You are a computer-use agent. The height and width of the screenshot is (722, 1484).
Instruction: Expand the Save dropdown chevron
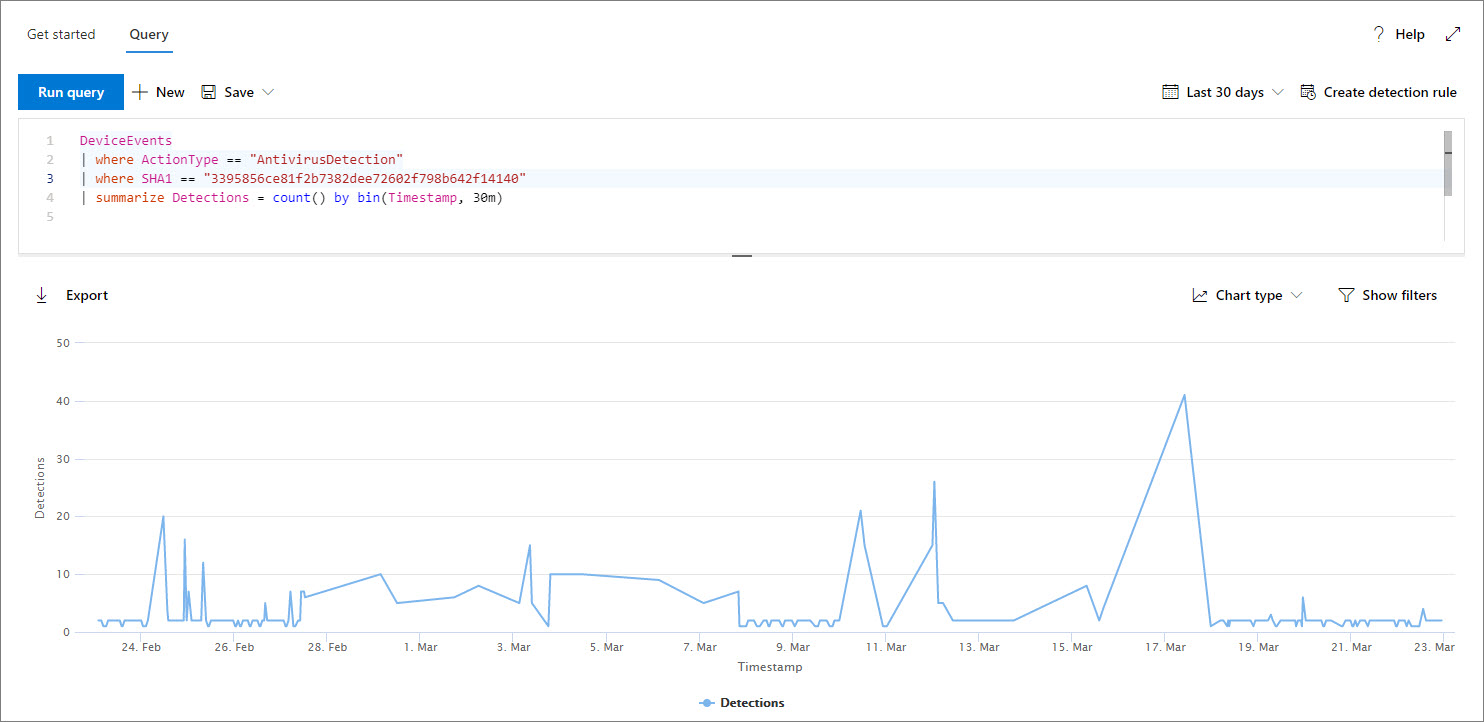268,92
